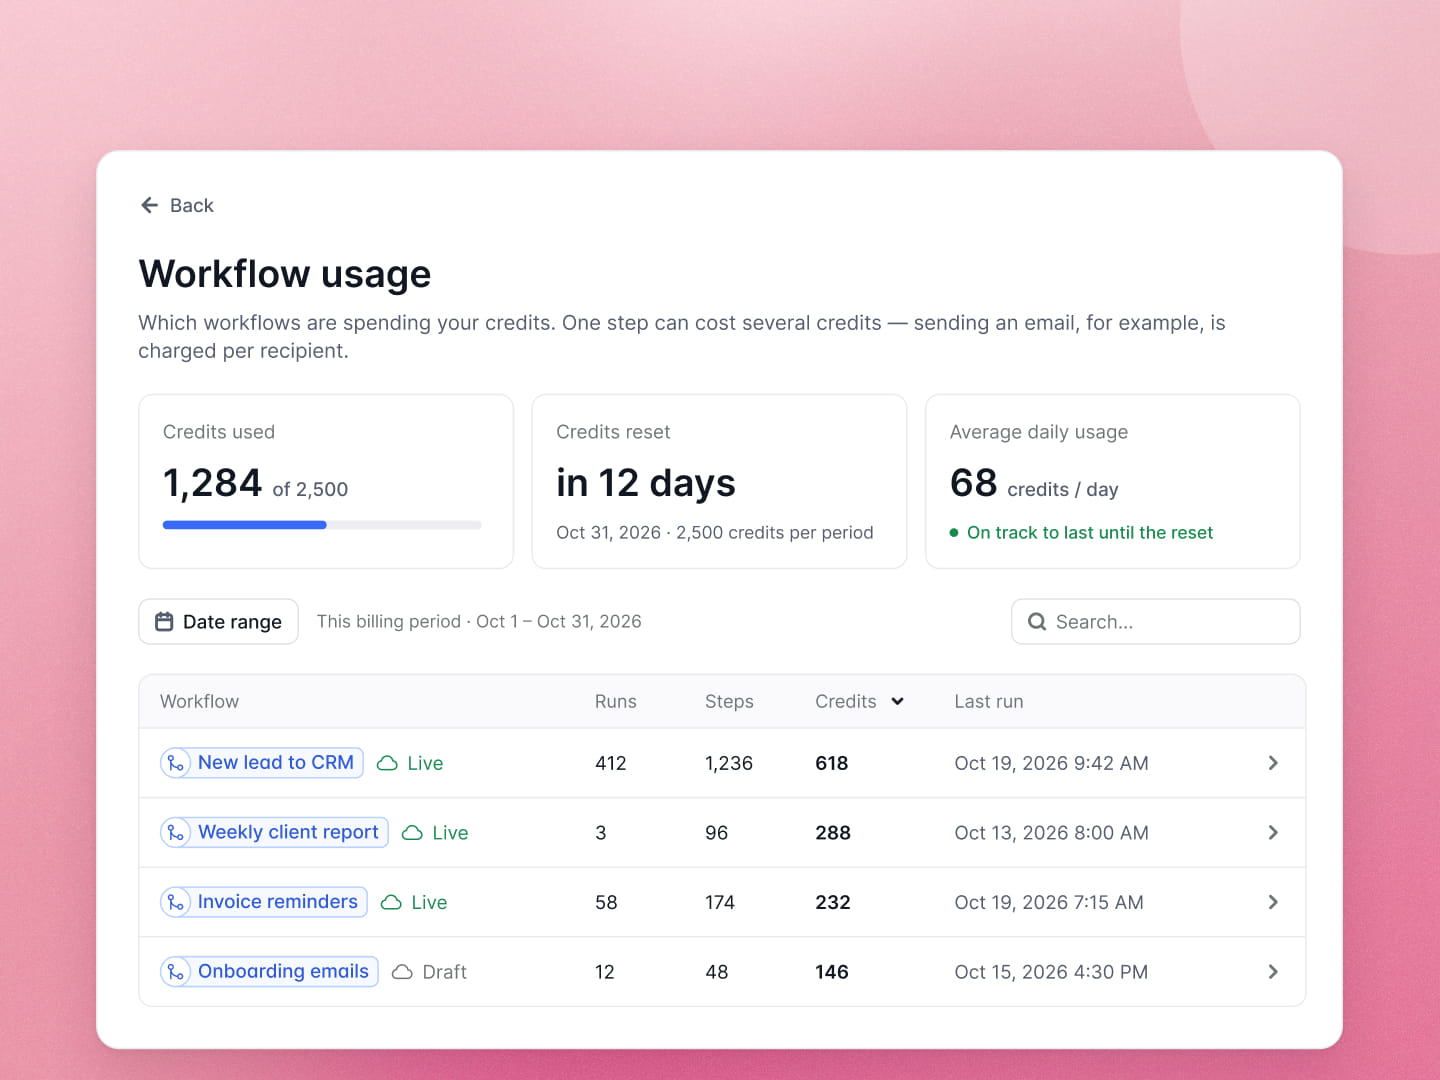The image size is (1440, 1080).
Task: Click credits value 232
Action: click(833, 902)
